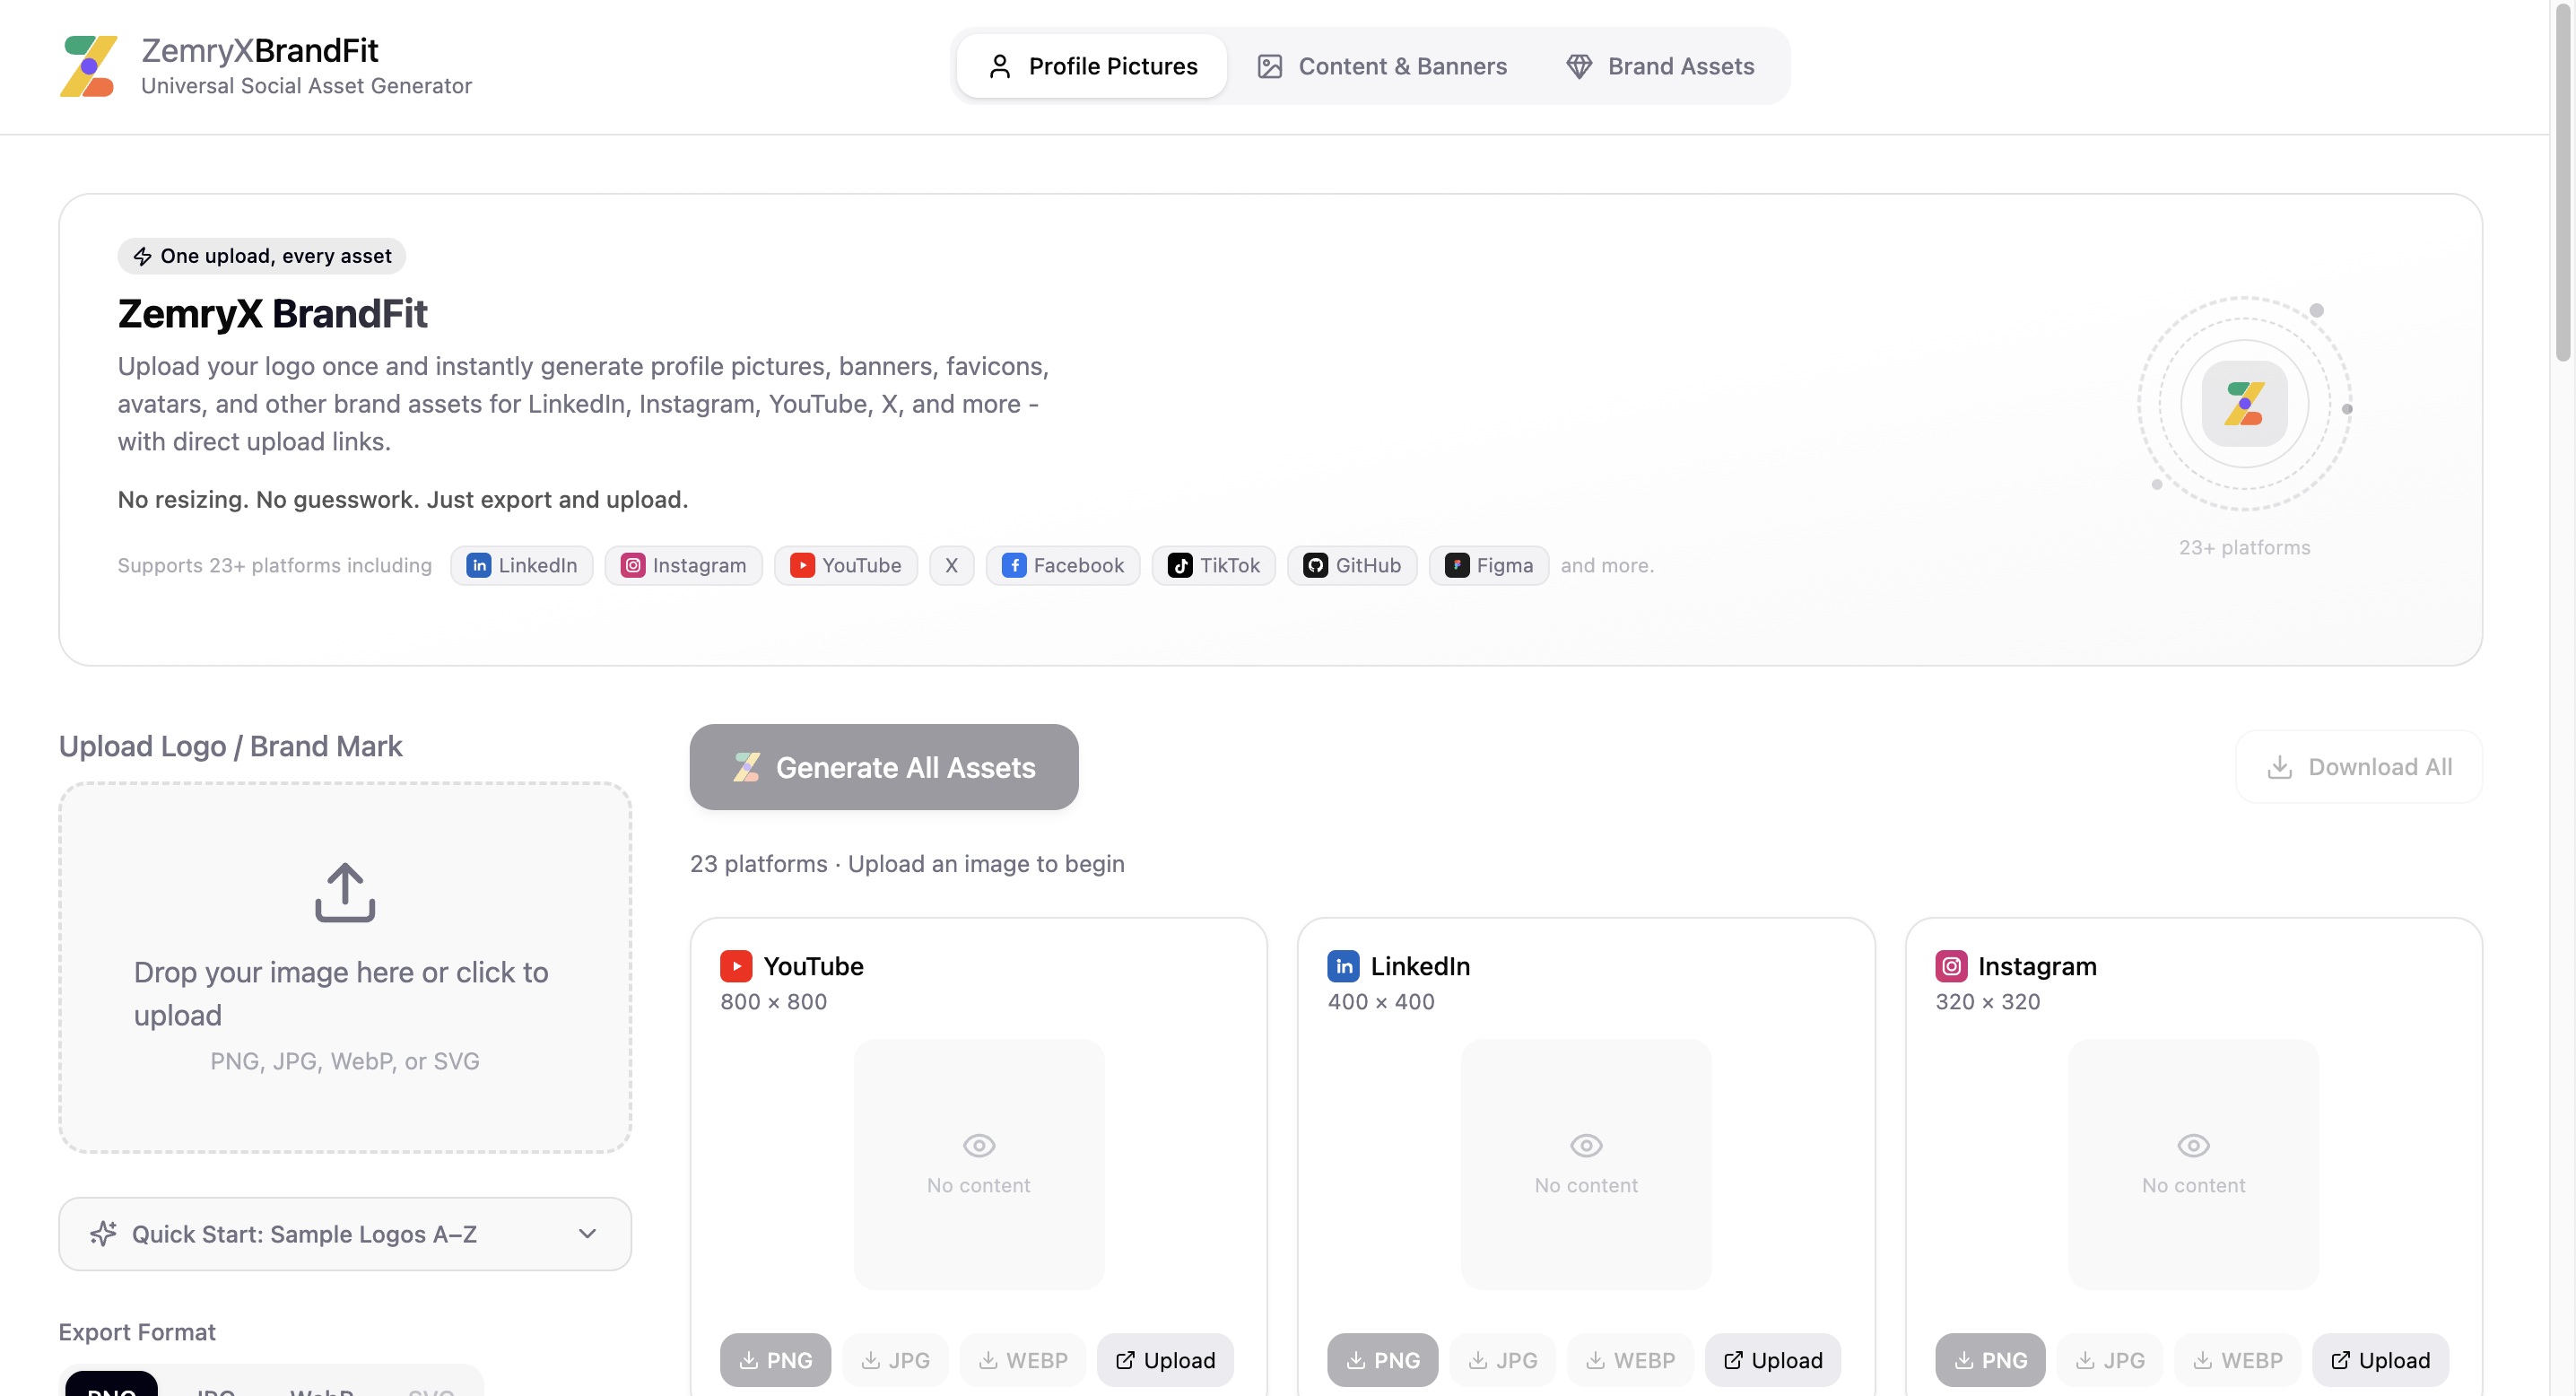Screen dimensions: 2576x1396
Task: Click the ZemryX logo icon in header
Action: (89, 66)
